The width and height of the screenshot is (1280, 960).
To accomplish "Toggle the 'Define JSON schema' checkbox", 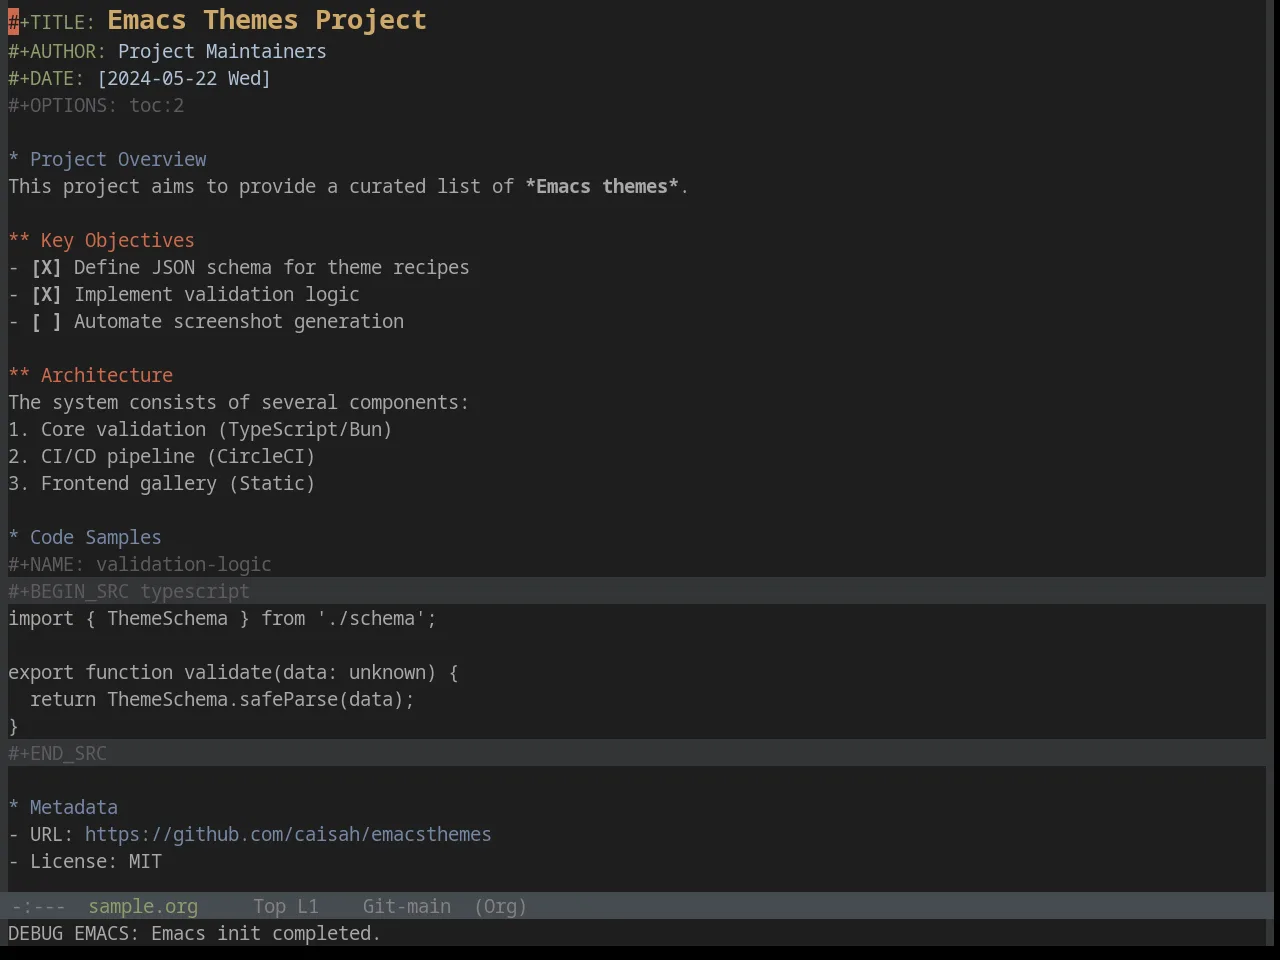I will pos(46,268).
